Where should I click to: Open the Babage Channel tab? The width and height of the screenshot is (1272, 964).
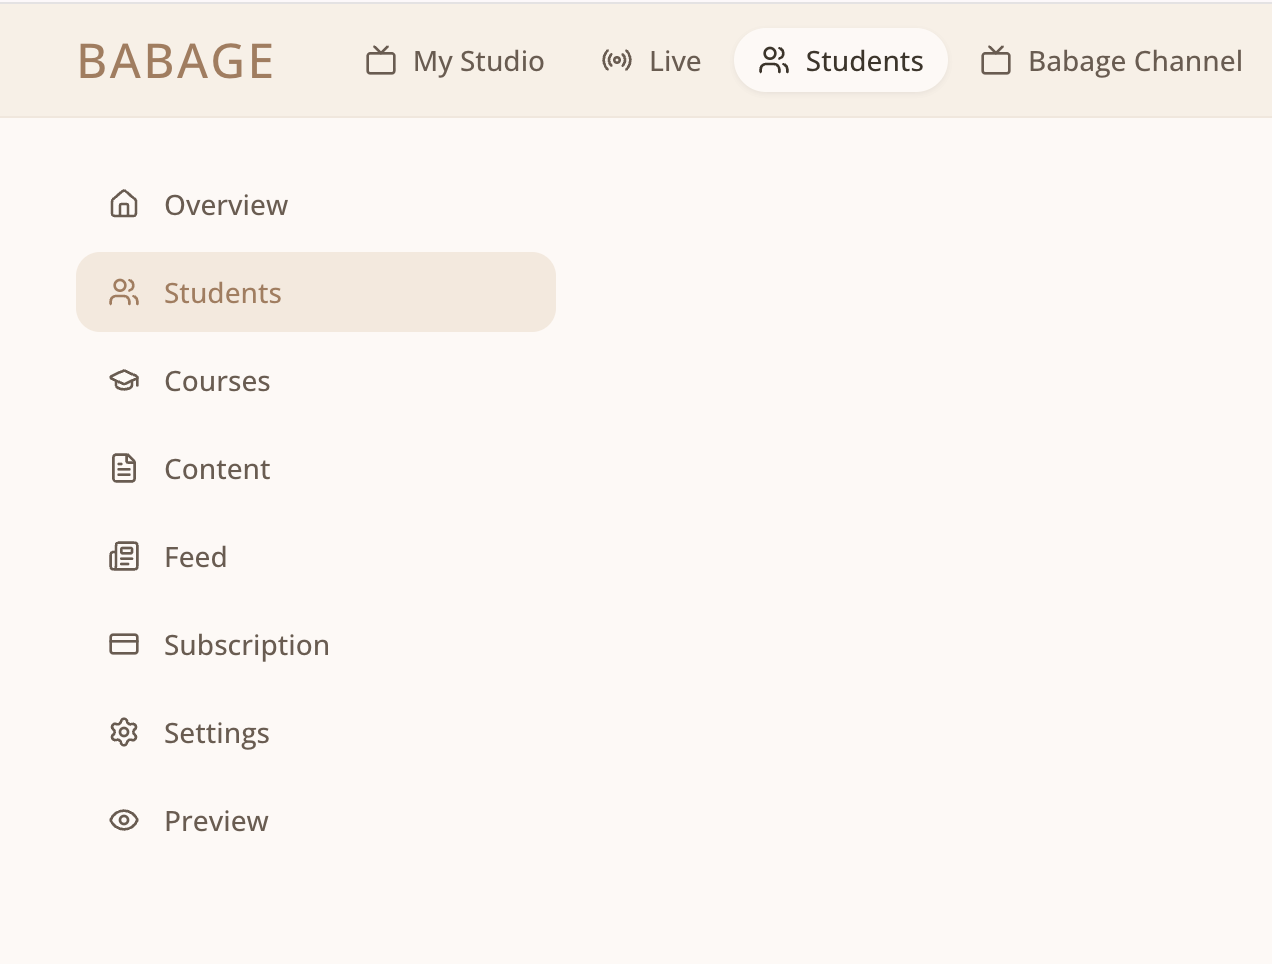click(1112, 61)
